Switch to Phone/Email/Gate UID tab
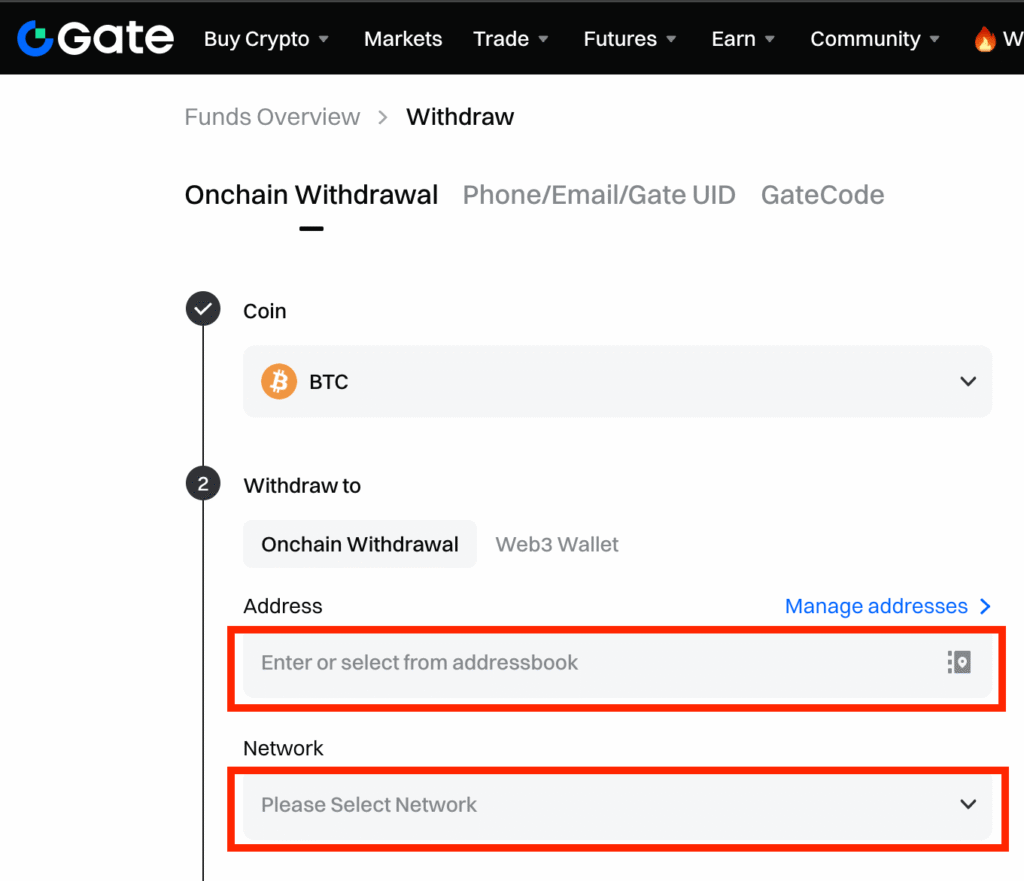Screen dimensions: 1024x881 (599, 195)
